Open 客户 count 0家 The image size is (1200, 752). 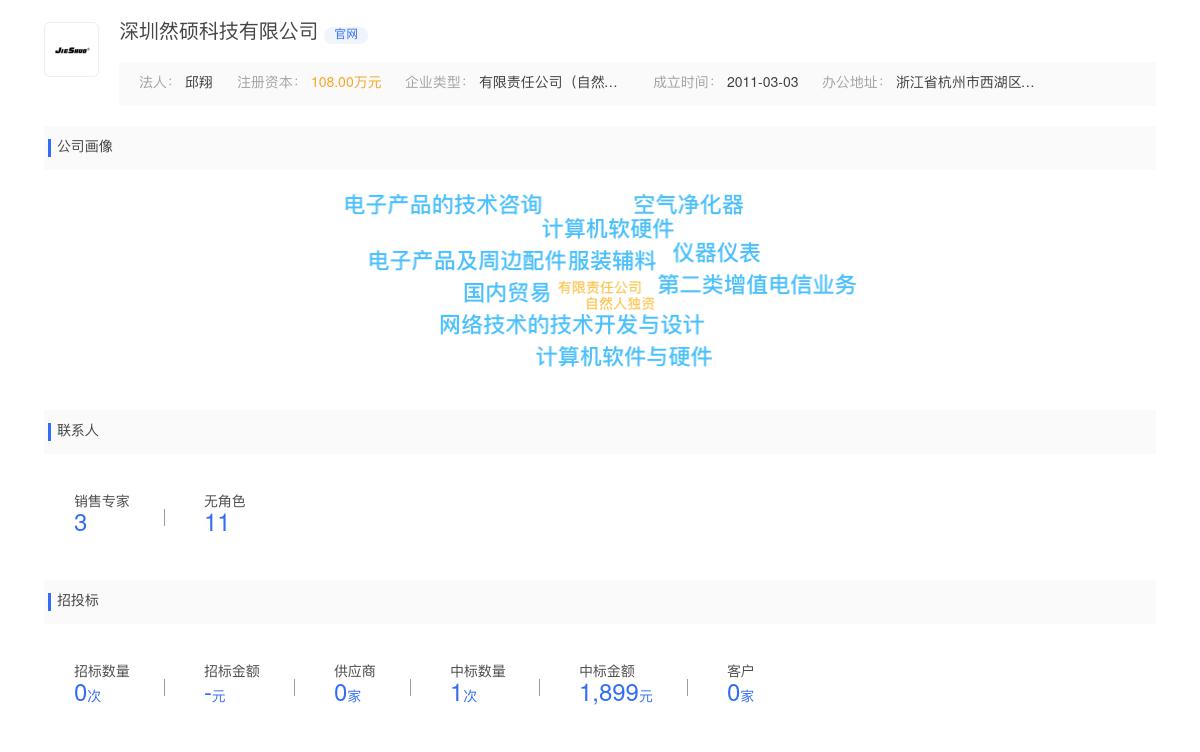tap(740, 693)
